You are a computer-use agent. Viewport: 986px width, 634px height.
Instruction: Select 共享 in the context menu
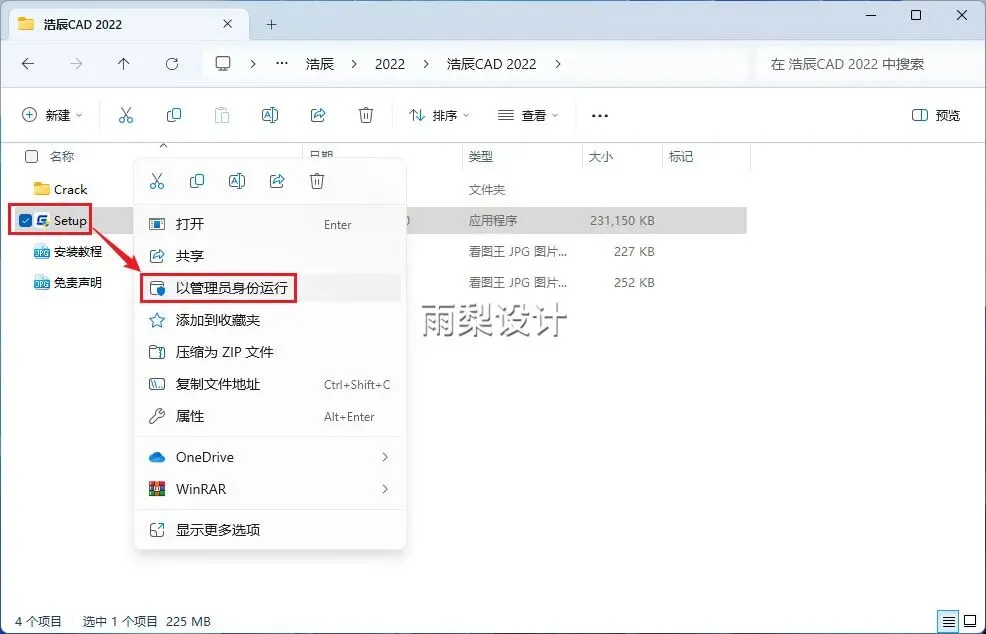[269, 256]
